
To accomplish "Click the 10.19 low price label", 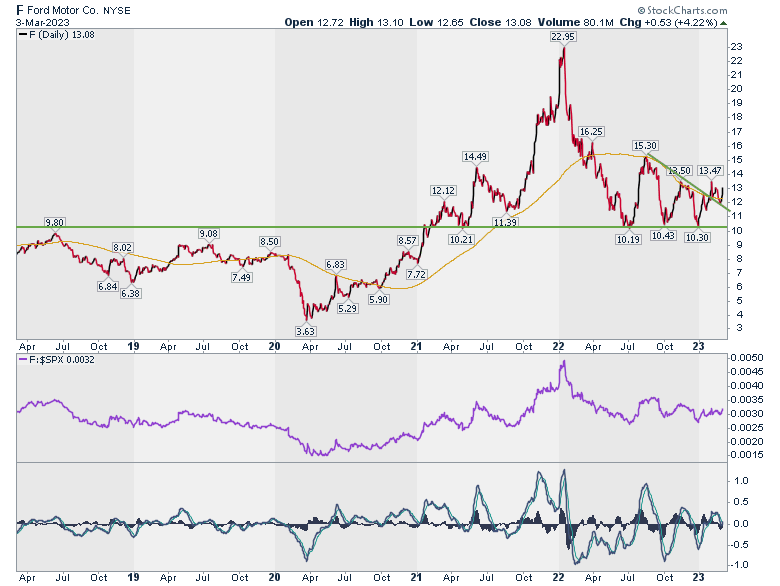I will [x=628, y=239].
